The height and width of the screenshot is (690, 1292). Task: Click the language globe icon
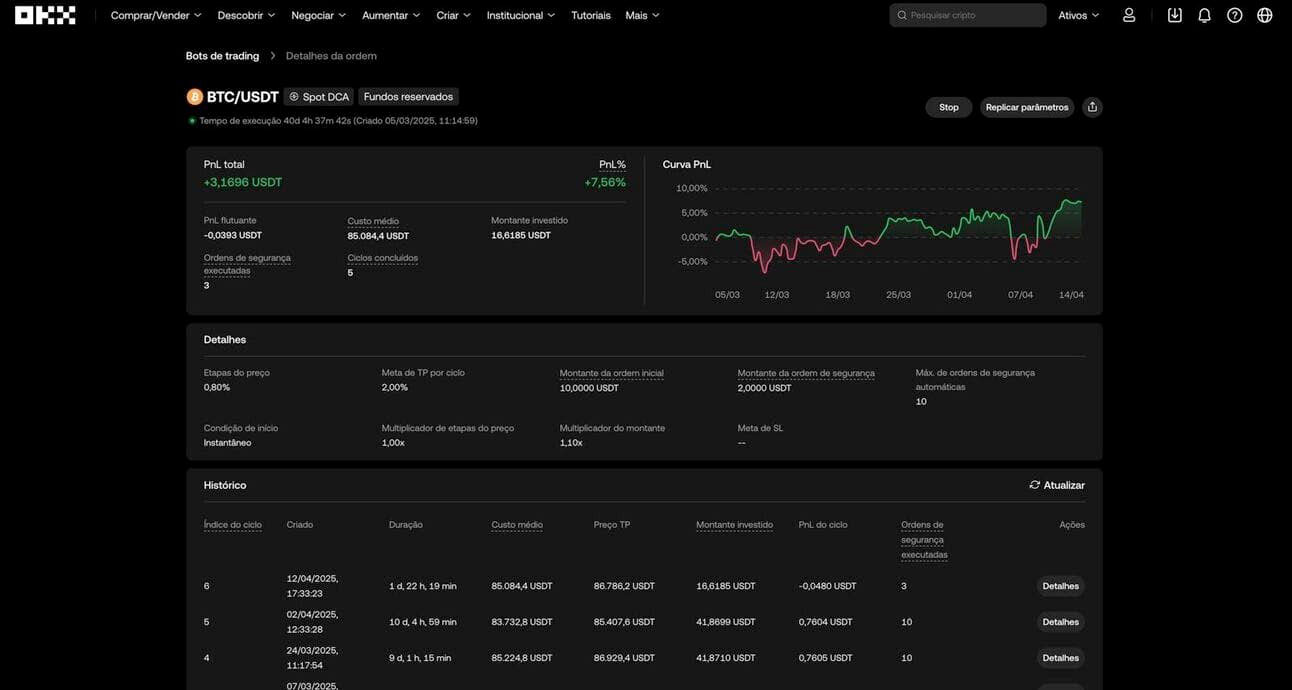click(1264, 15)
